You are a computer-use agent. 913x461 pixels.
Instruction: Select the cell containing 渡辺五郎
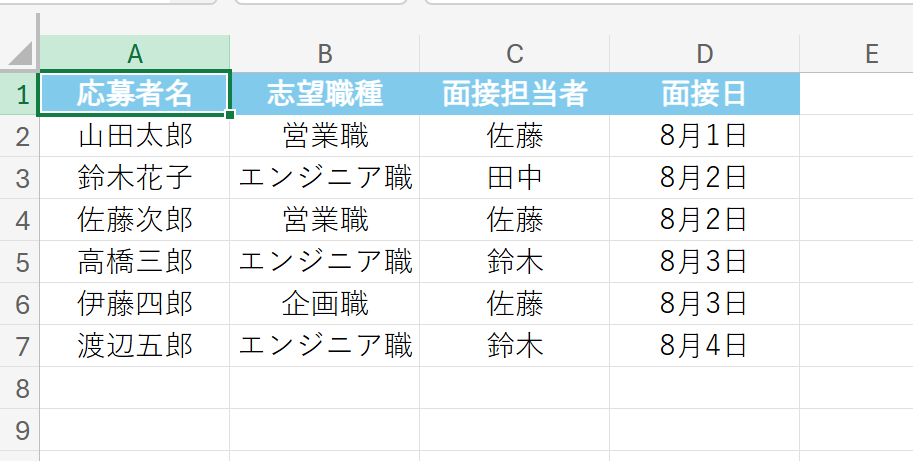(x=135, y=346)
